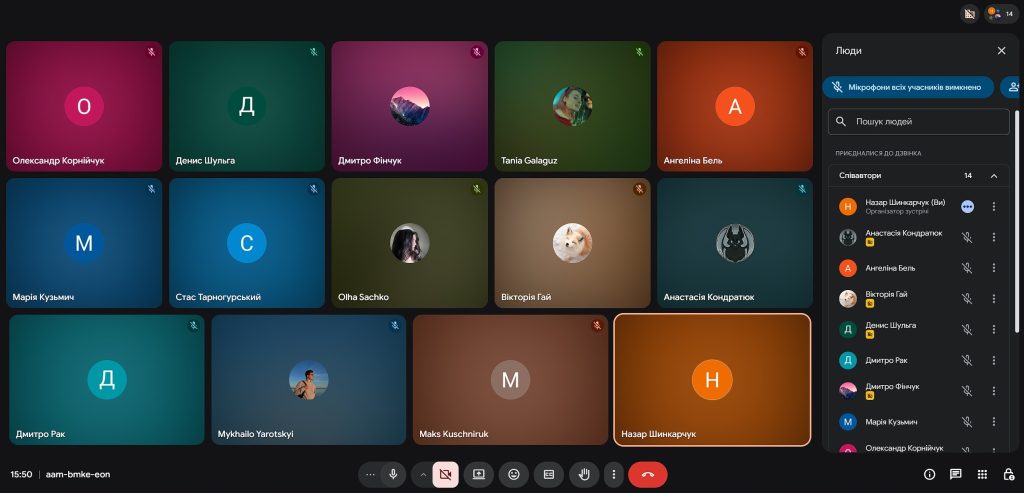Toggle closed captions
The image size is (1024, 493).
tap(549, 474)
